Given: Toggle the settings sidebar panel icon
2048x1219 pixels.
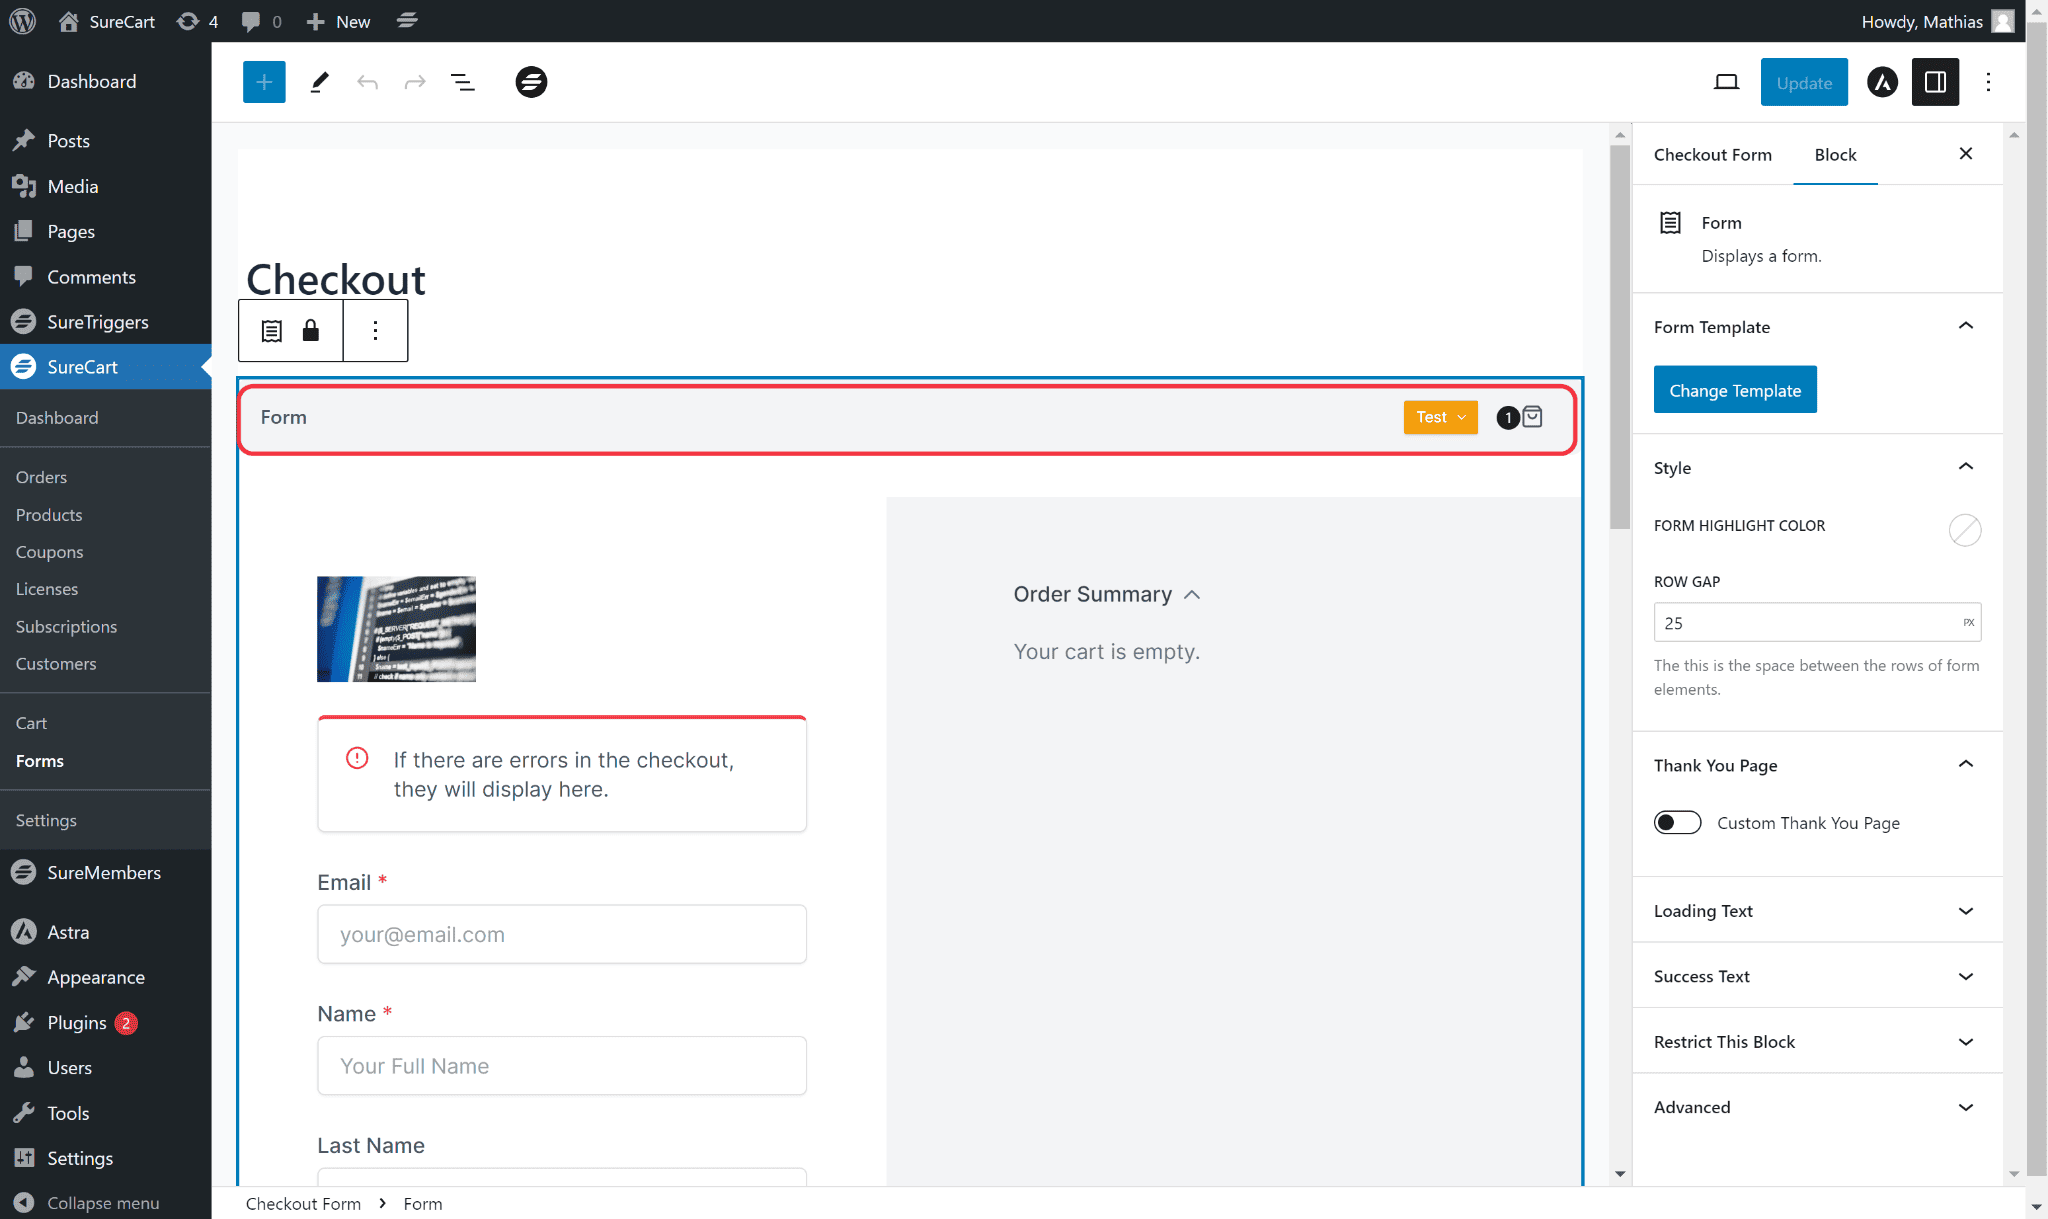Looking at the screenshot, I should coord(1935,82).
